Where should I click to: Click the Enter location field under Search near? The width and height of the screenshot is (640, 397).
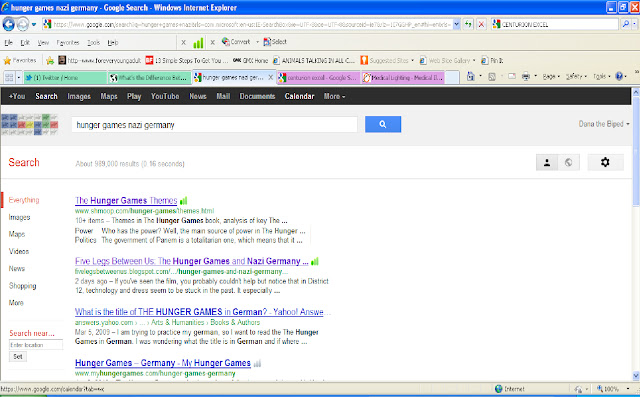[x=36, y=345]
